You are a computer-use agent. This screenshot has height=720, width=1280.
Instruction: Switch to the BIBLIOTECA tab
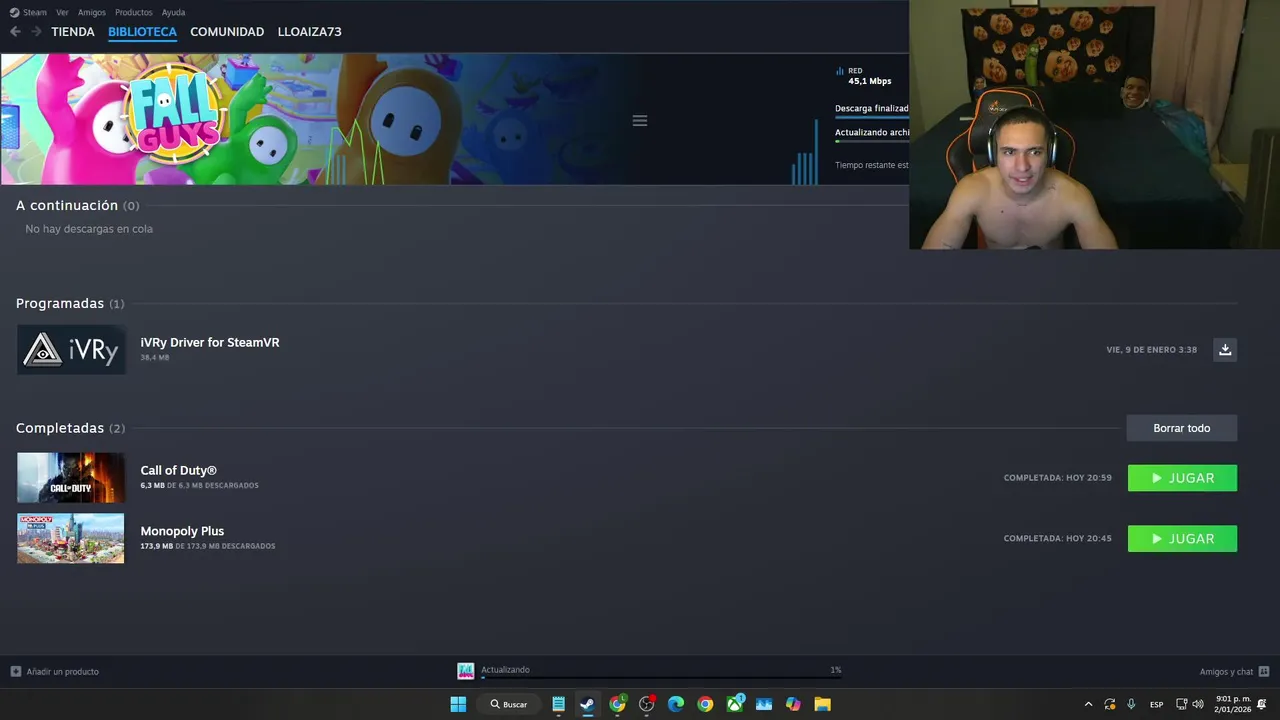point(142,32)
